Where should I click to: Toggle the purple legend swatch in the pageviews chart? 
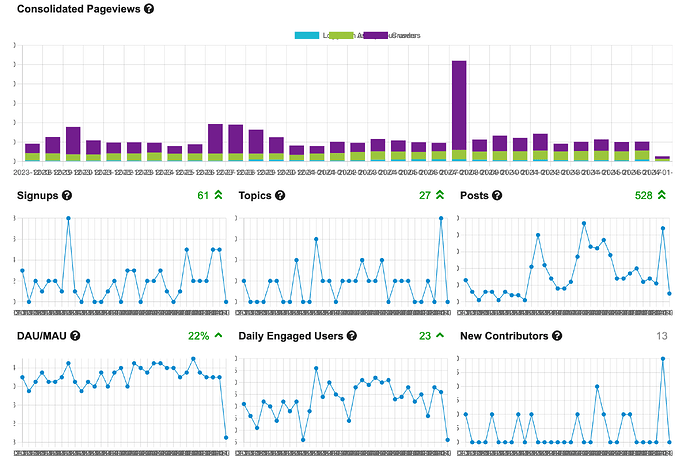coord(376,36)
